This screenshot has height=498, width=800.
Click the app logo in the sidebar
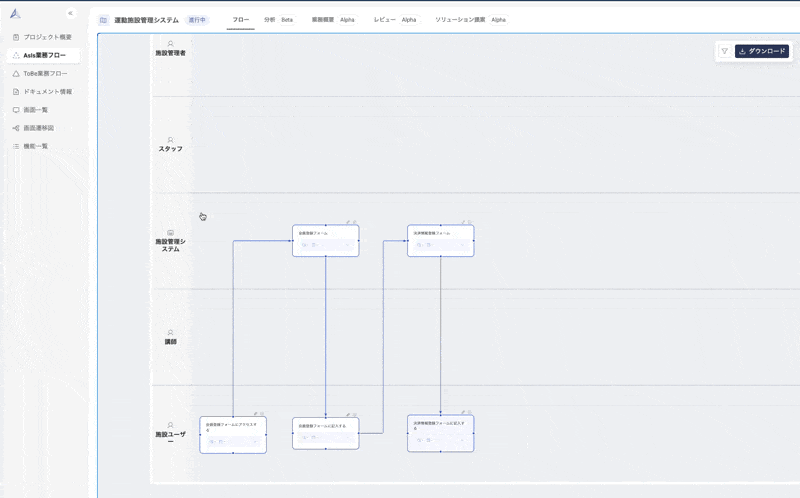pyautogui.click(x=15, y=14)
